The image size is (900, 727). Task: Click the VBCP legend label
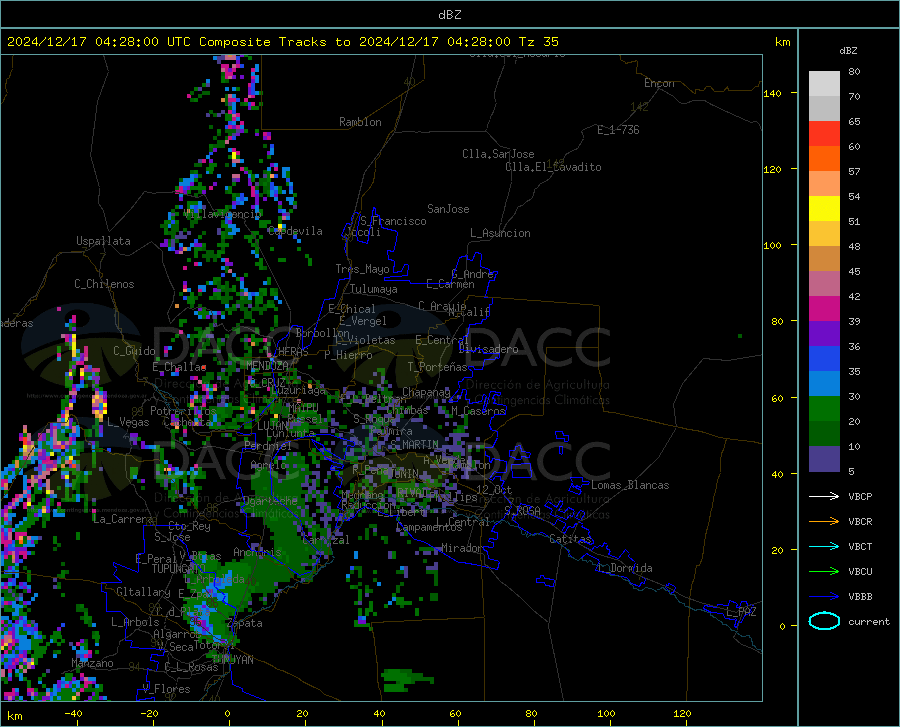860,496
